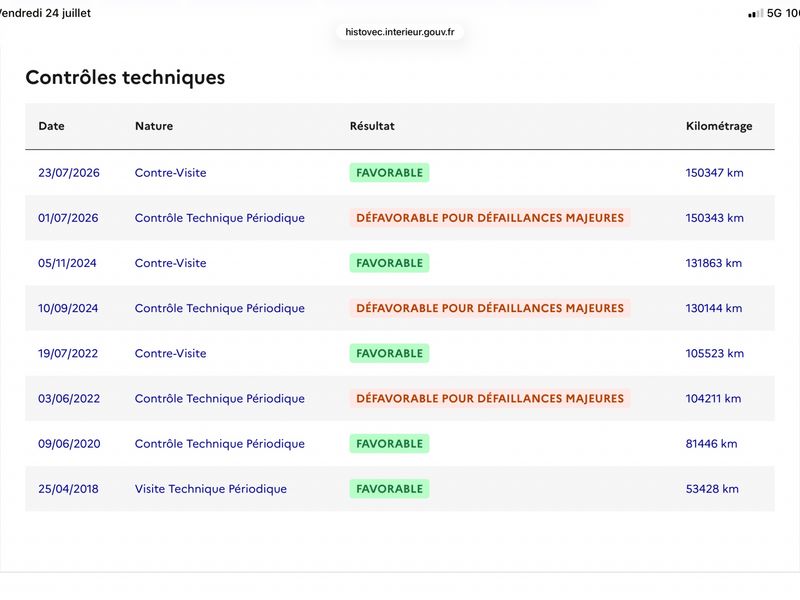This screenshot has height=600, width=800.
Task: Click Contrôle Technique Périodique in 03/06/2022 row
Action: 219,398
